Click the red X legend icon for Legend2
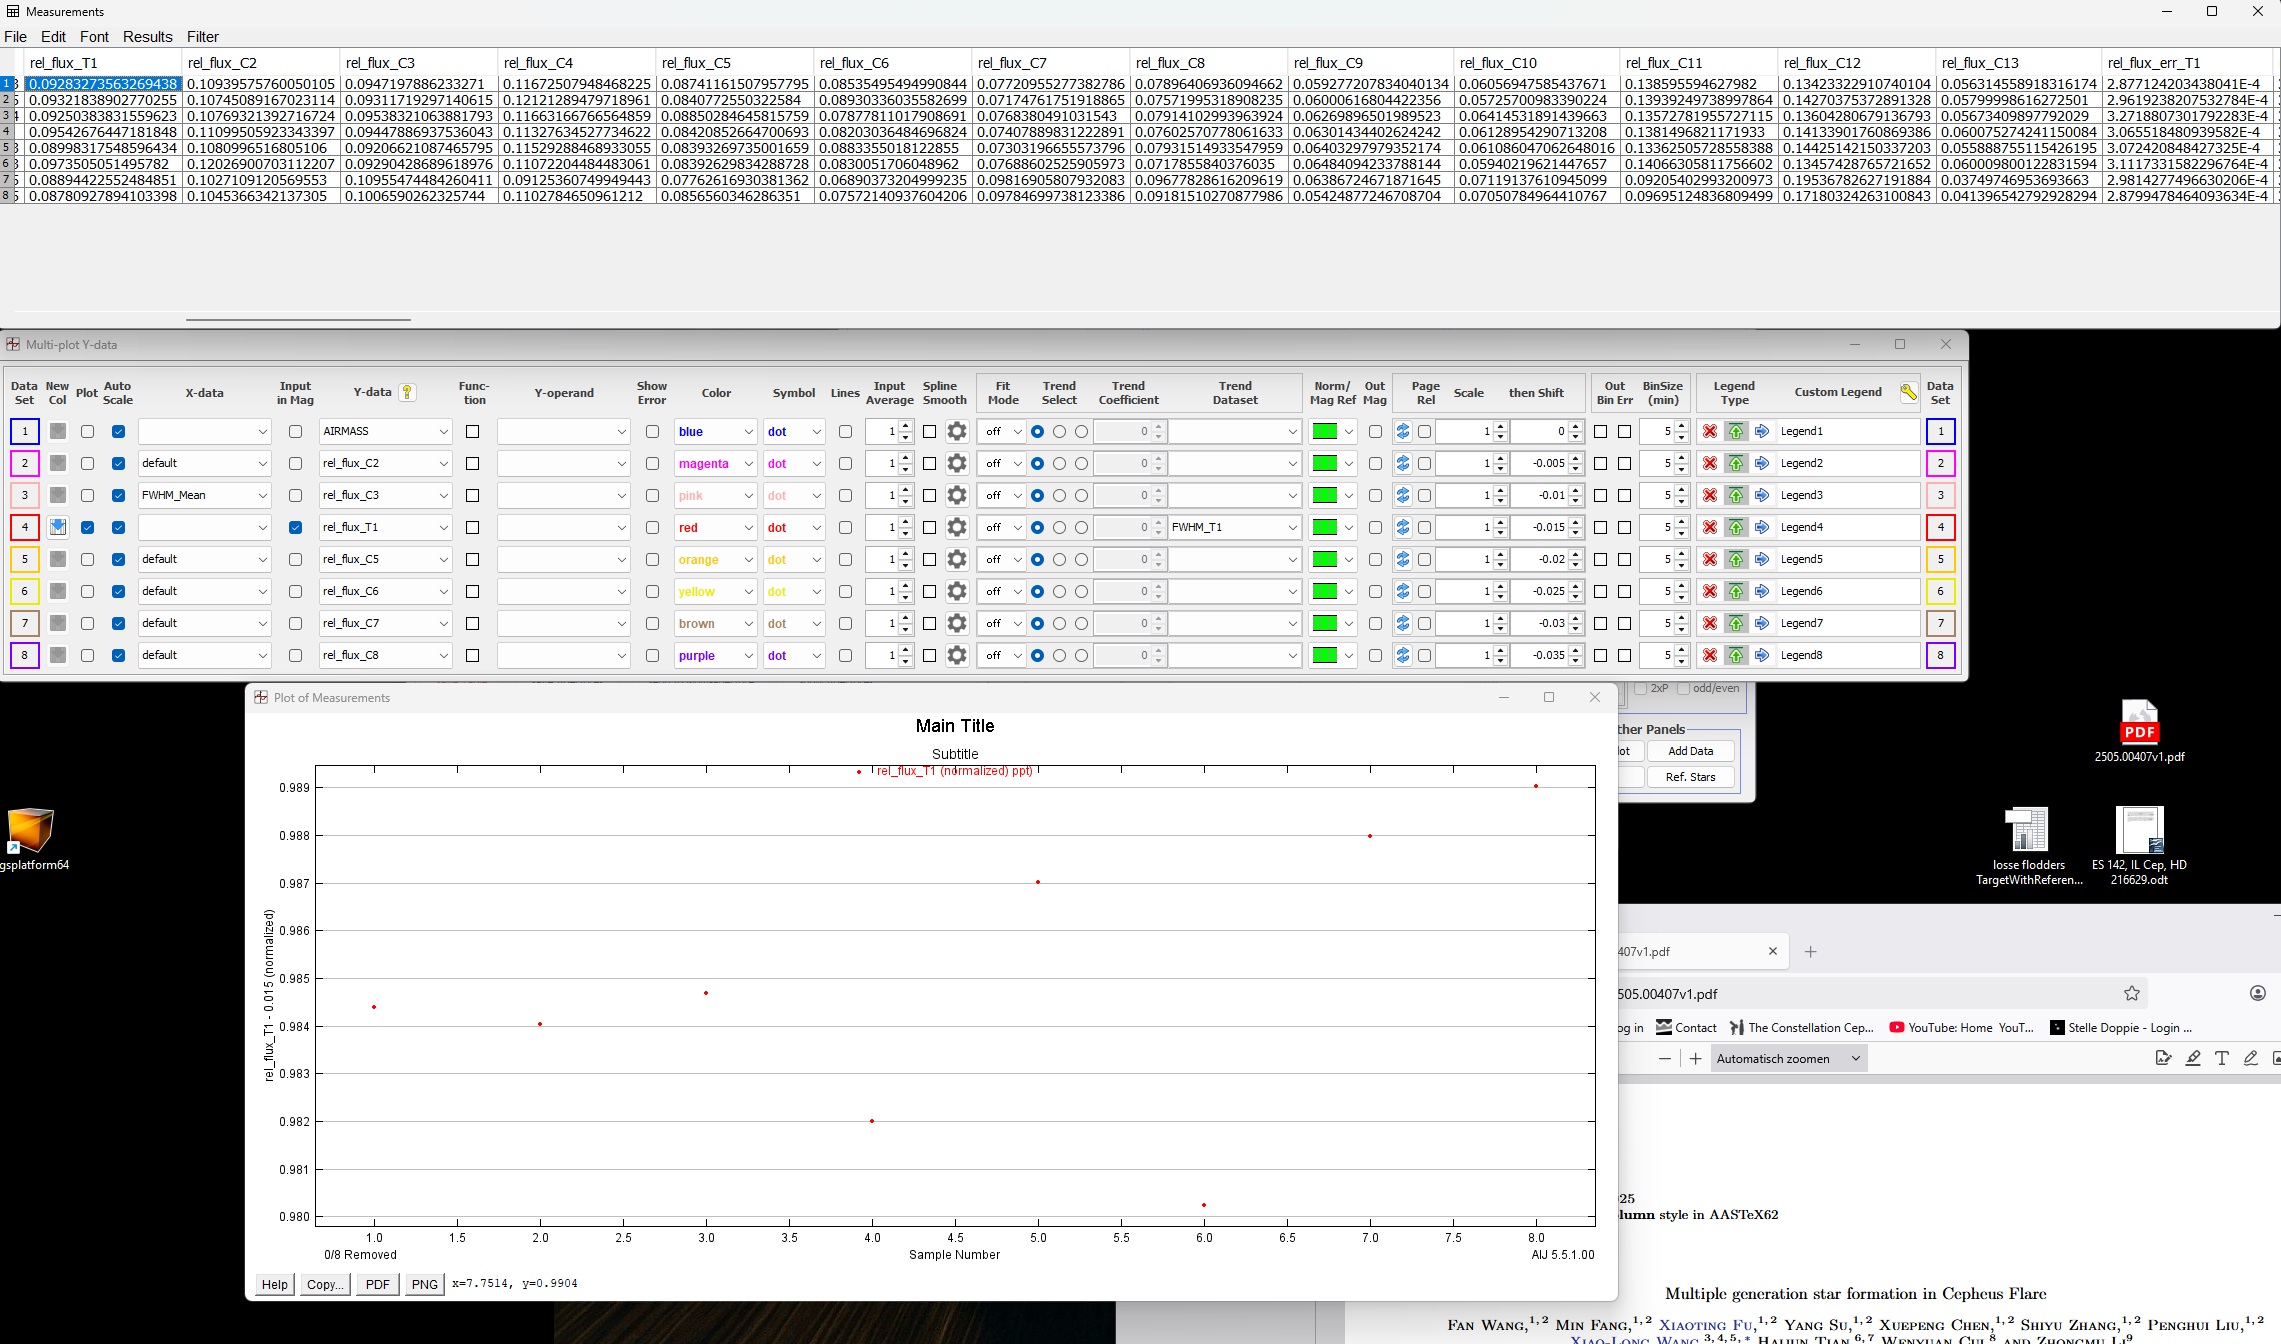Image resolution: width=2281 pixels, height=1344 pixels. [1710, 463]
